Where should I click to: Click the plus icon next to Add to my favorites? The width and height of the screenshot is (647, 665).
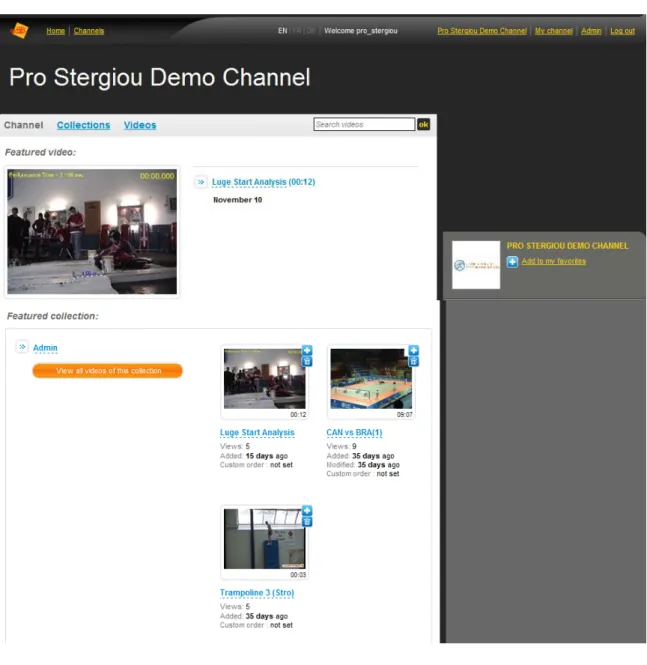pyautogui.click(x=512, y=262)
